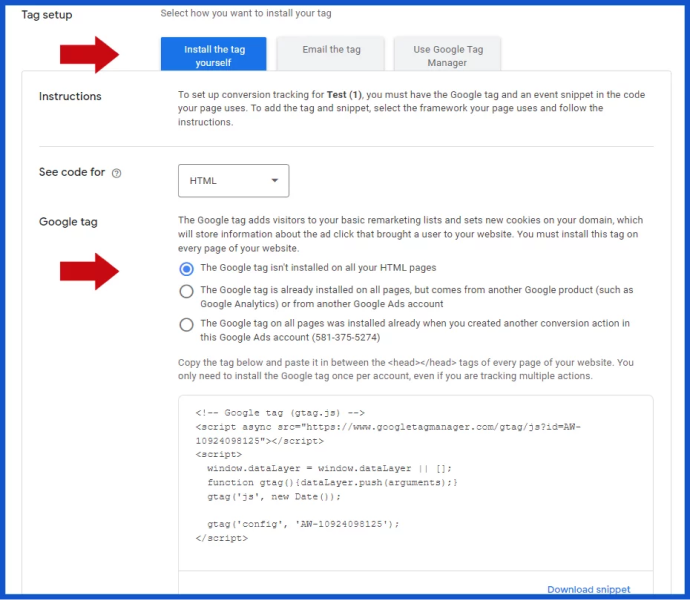Click the Instructions section label

70,97
